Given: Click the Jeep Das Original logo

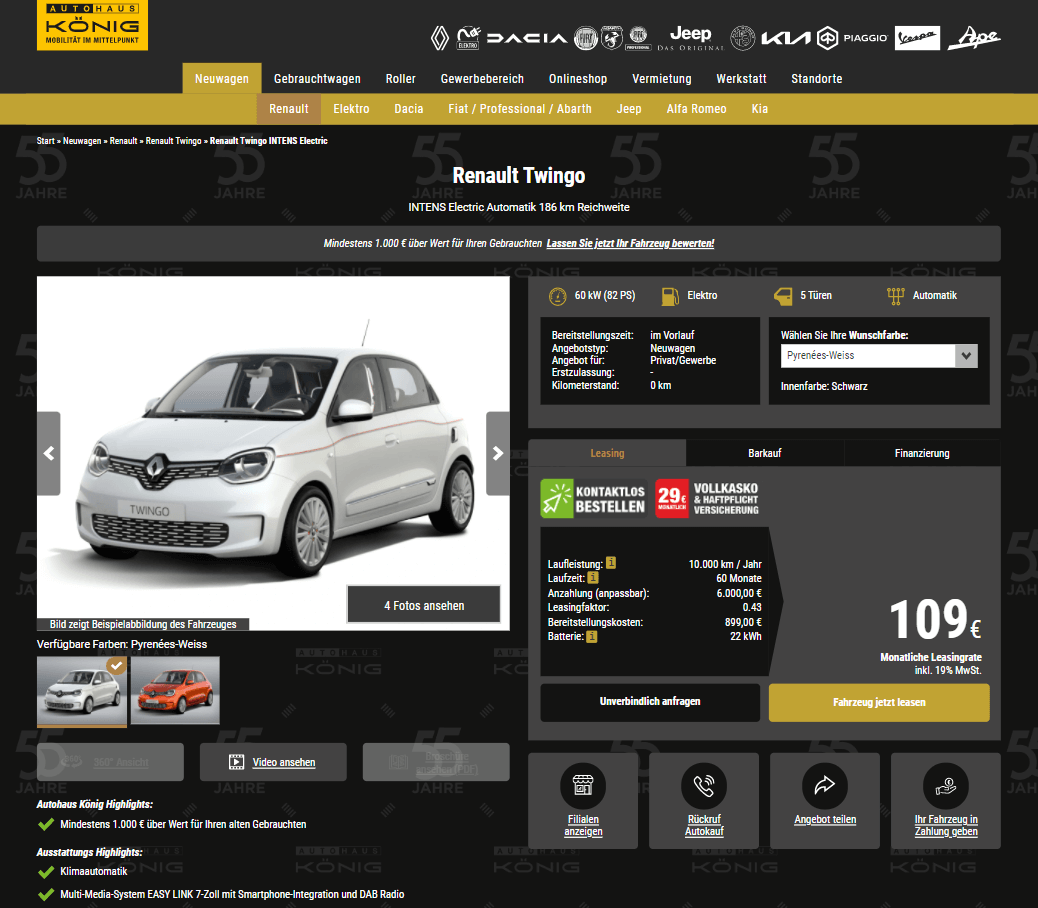Looking at the screenshot, I should (690, 38).
